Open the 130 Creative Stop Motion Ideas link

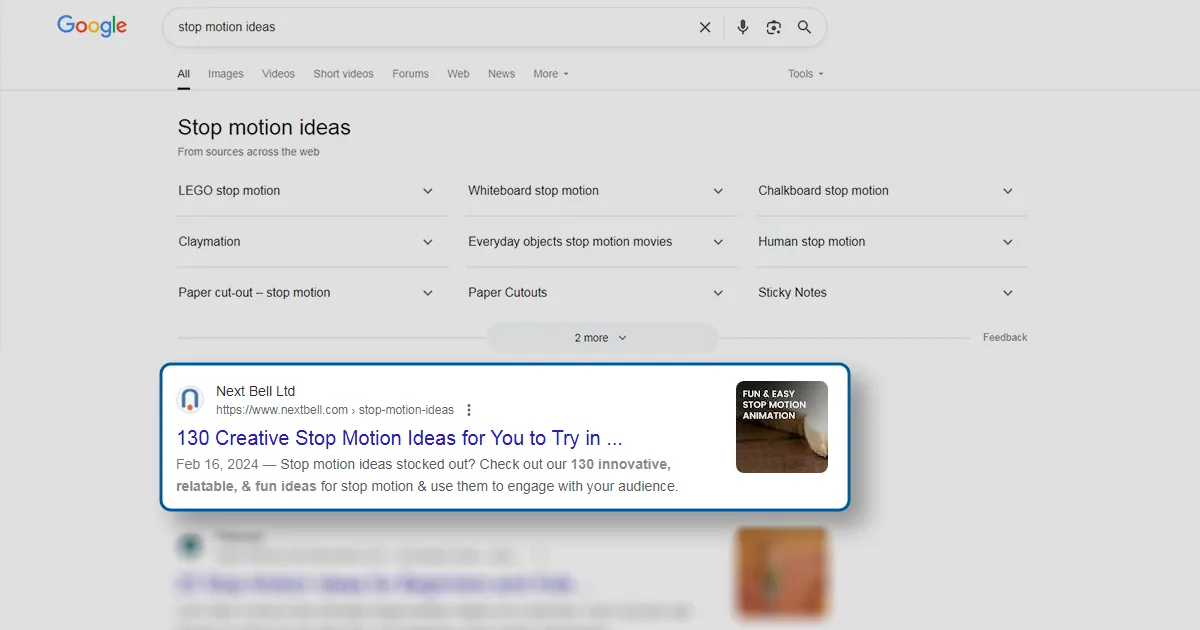(400, 438)
